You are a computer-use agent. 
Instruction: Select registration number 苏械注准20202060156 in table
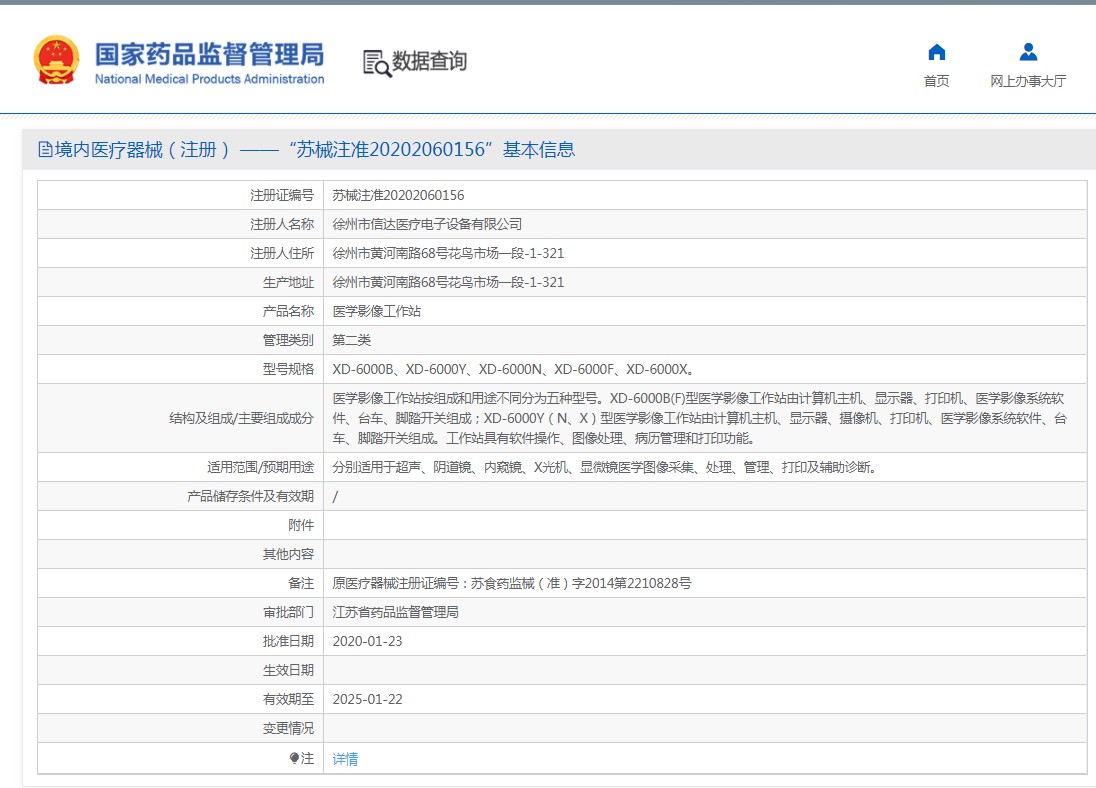click(398, 195)
